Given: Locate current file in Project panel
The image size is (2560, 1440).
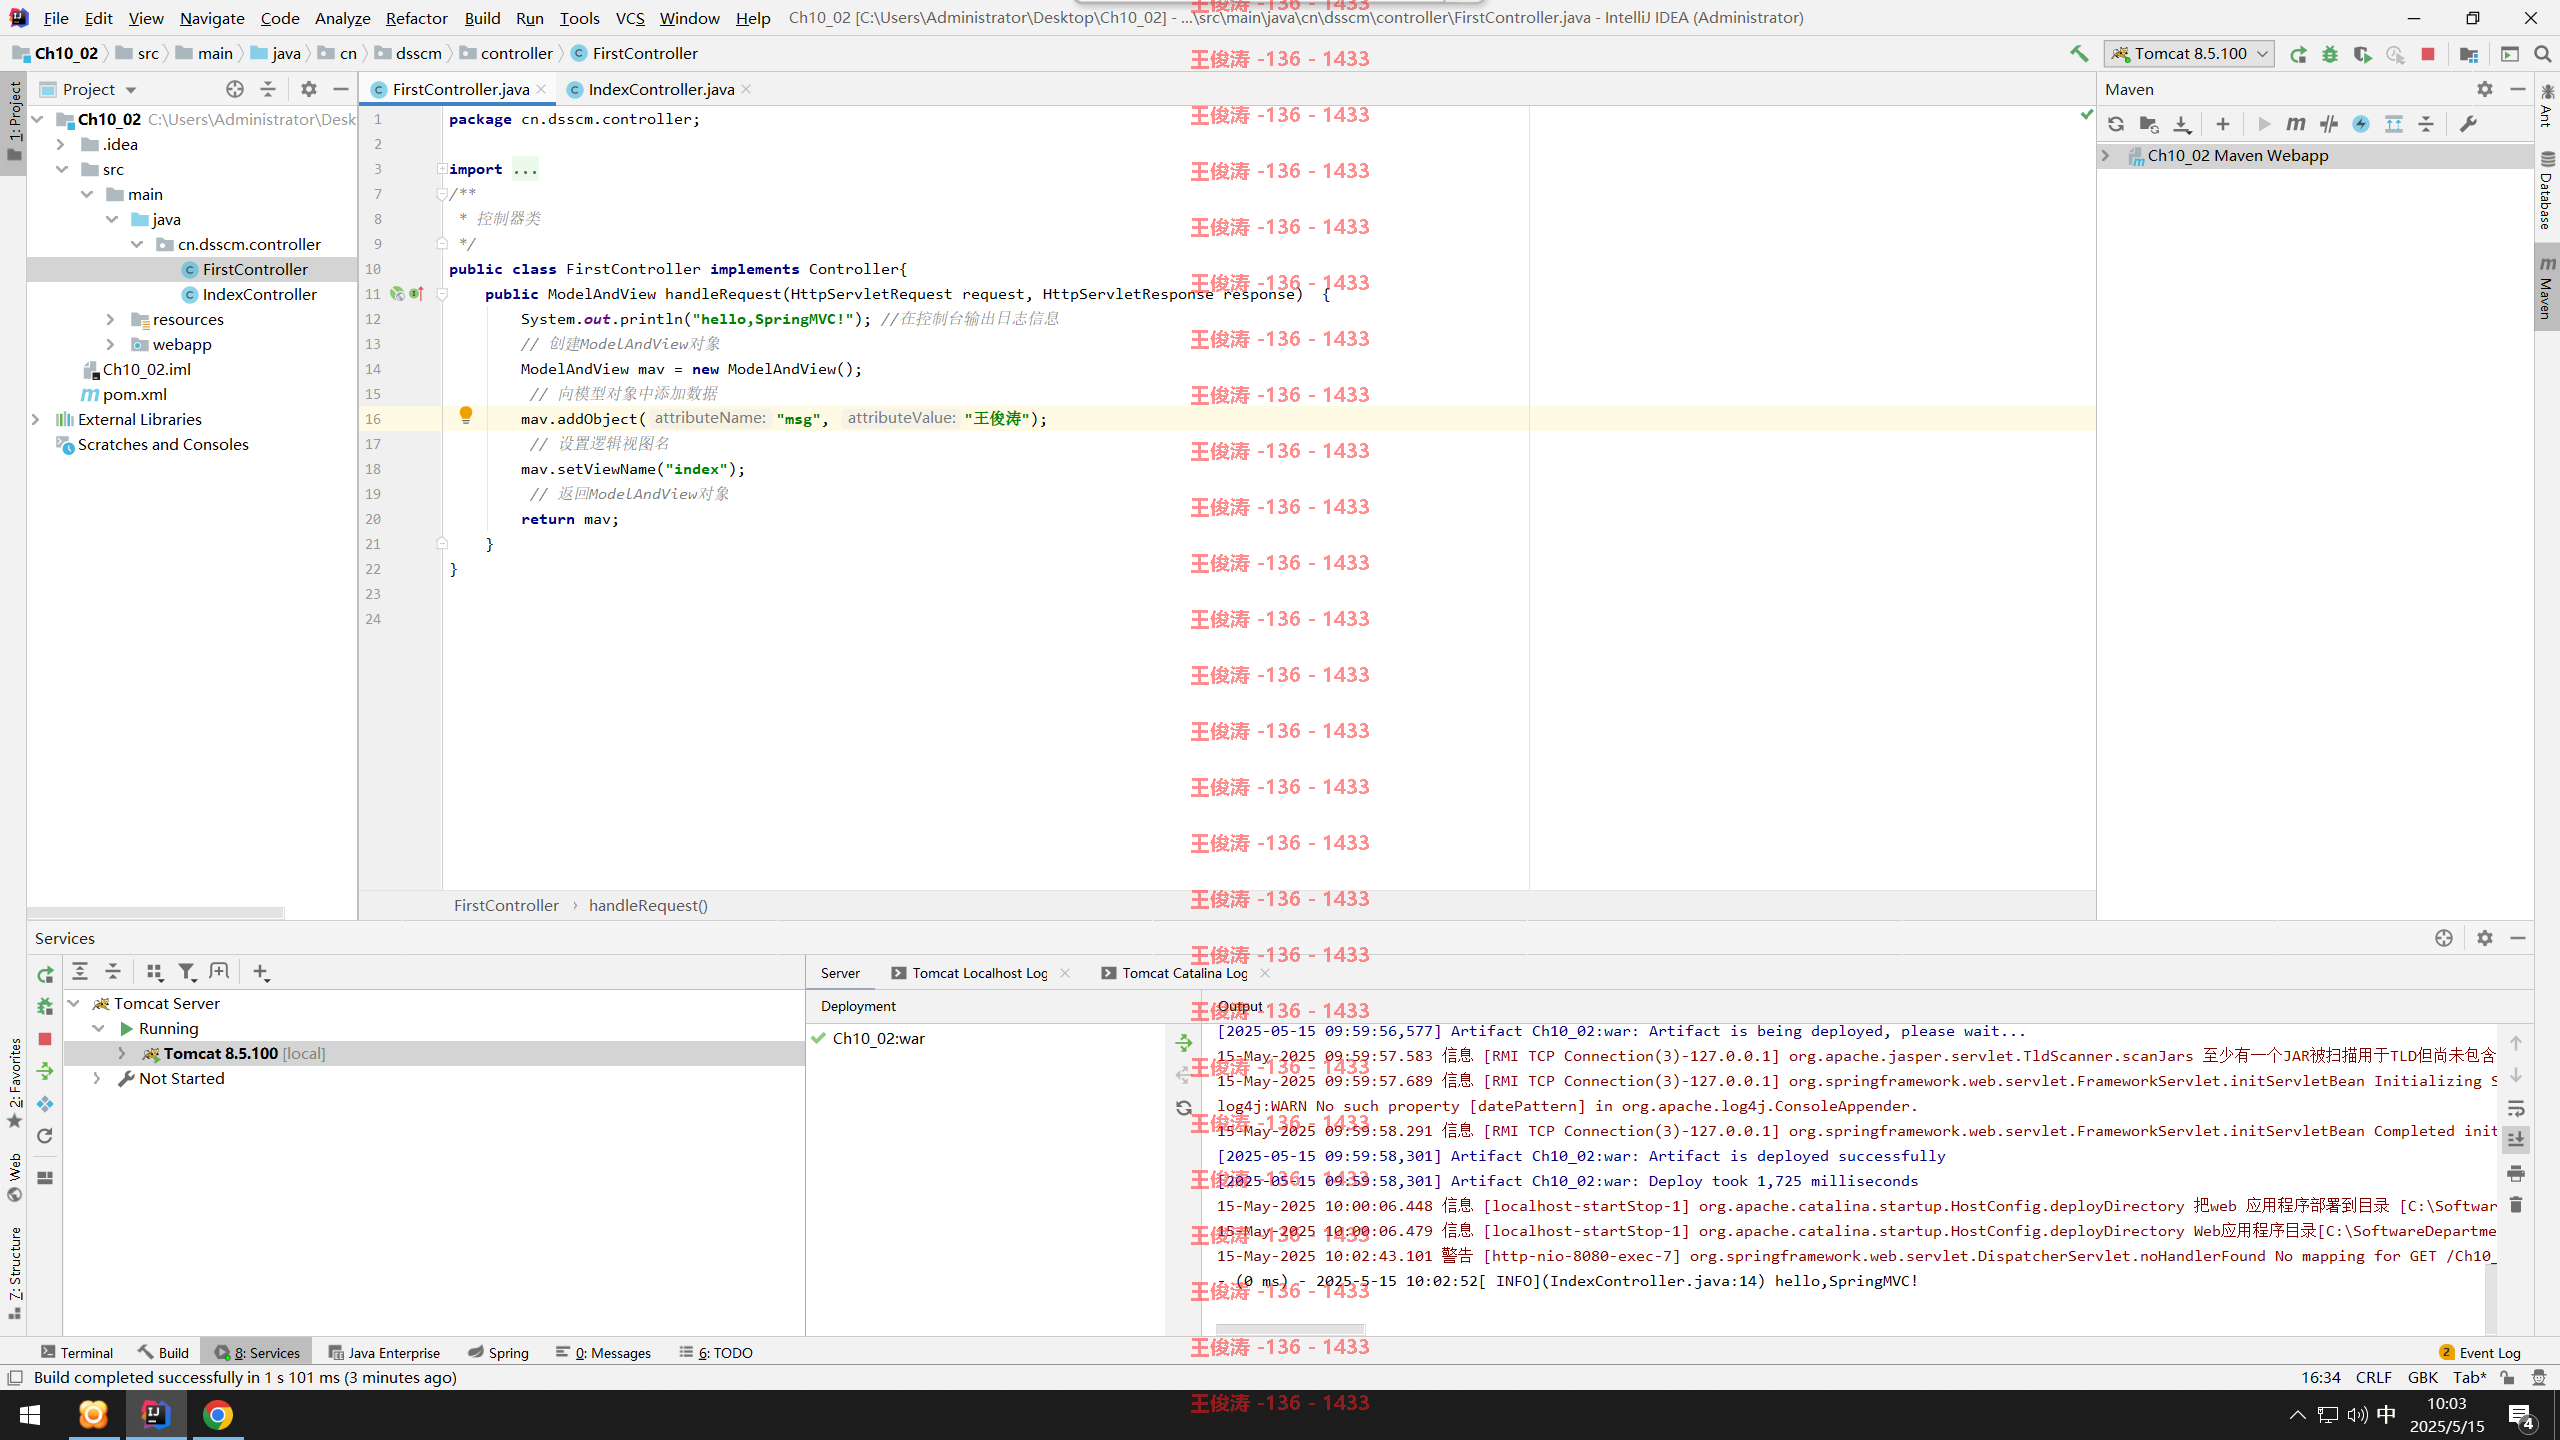Looking at the screenshot, I should [x=235, y=89].
